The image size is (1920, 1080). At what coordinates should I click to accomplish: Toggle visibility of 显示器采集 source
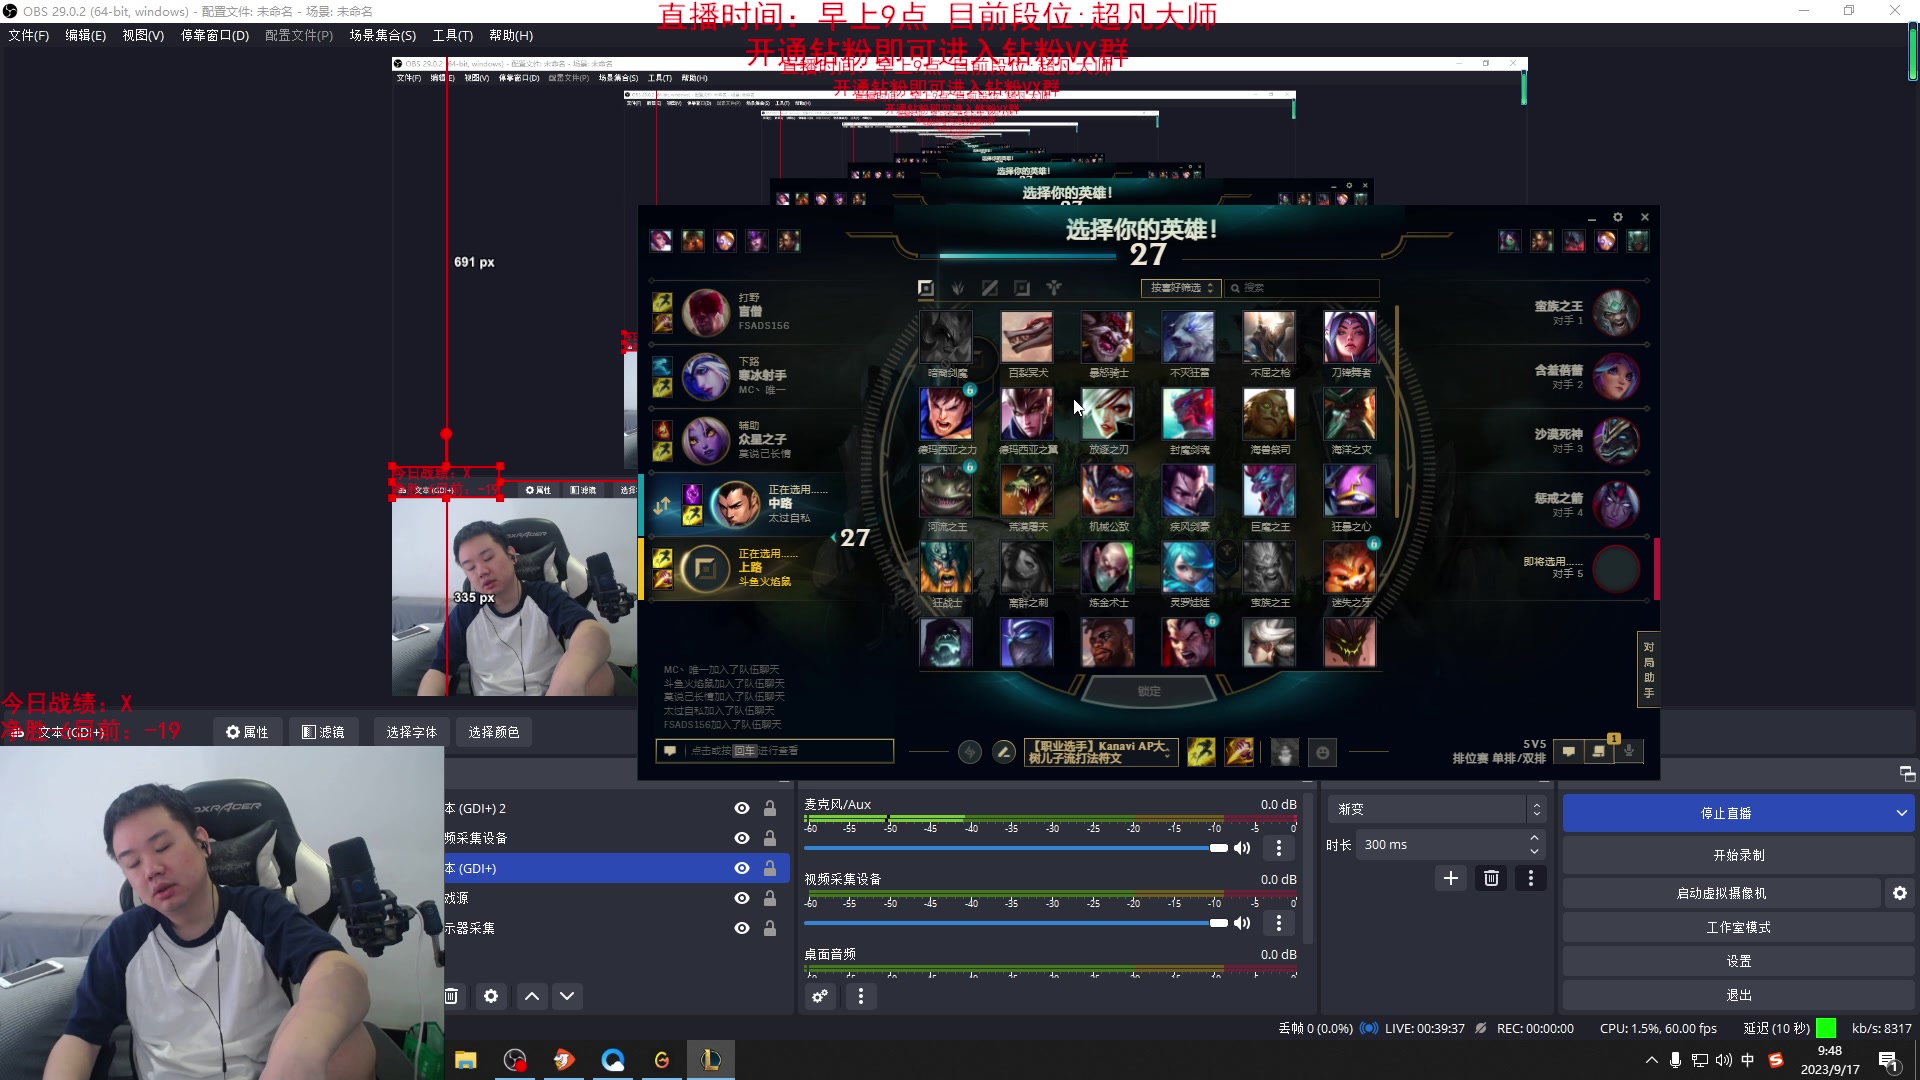tap(742, 928)
